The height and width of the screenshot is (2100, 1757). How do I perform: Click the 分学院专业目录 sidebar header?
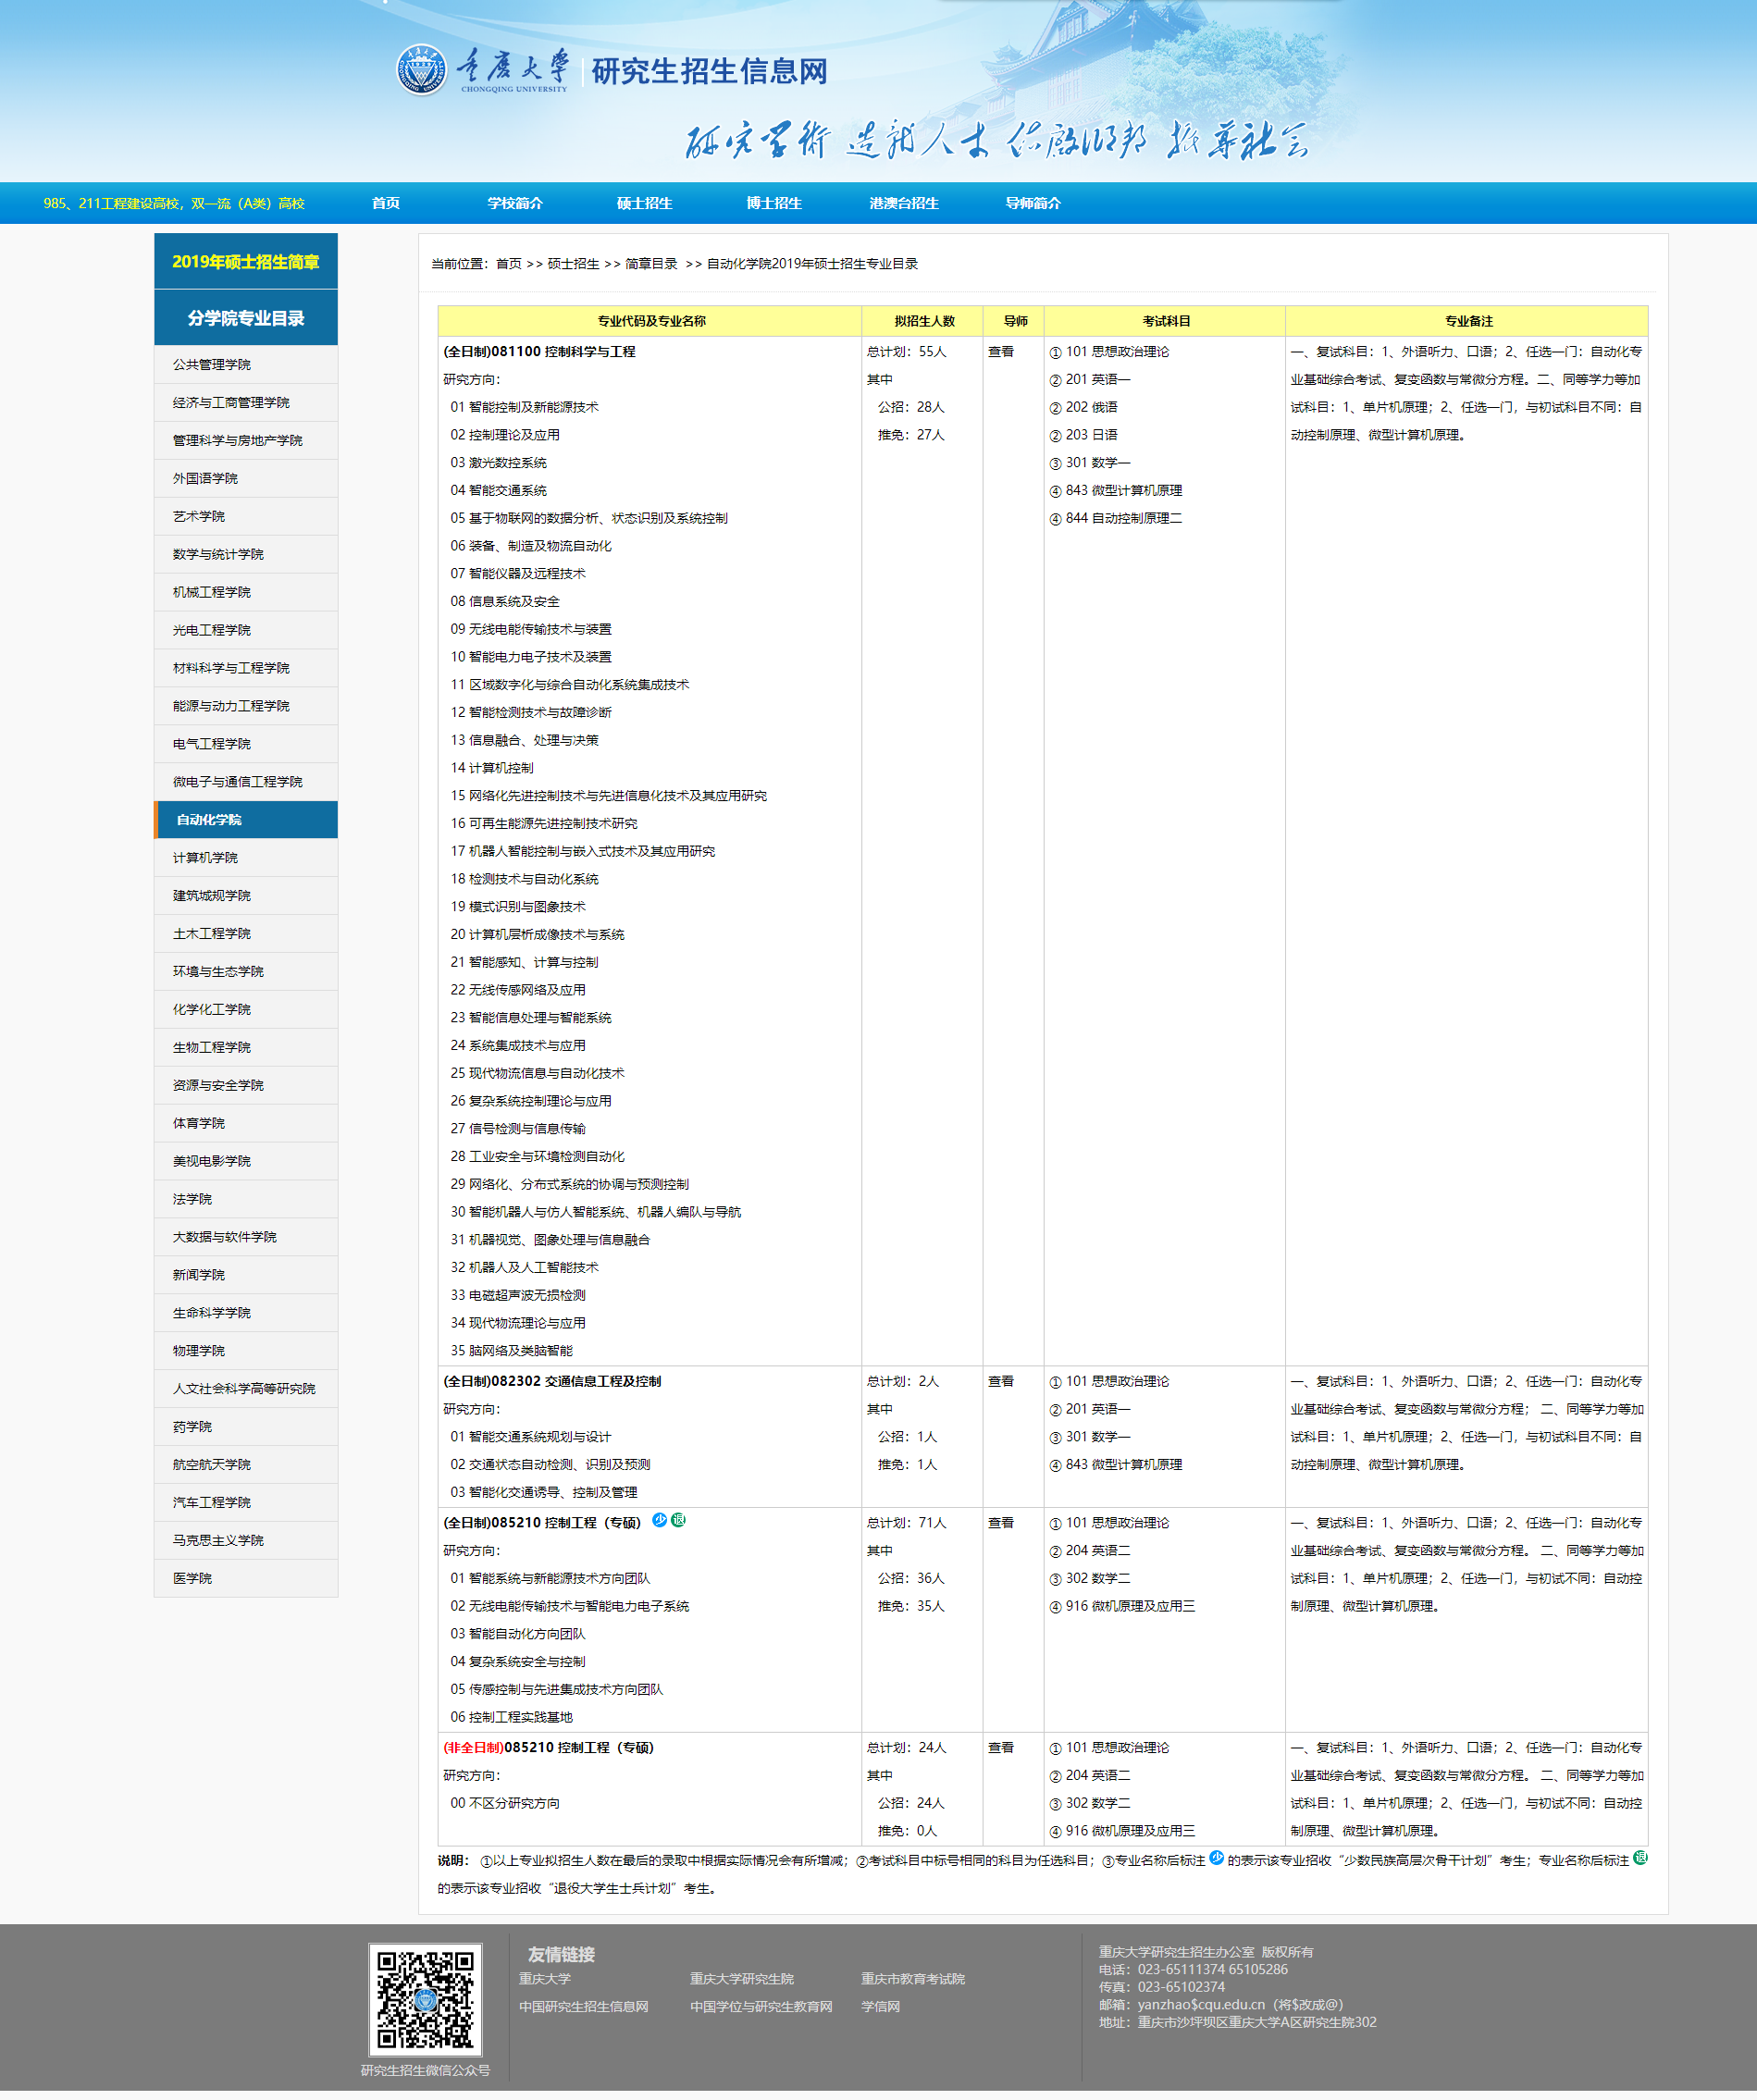point(246,318)
